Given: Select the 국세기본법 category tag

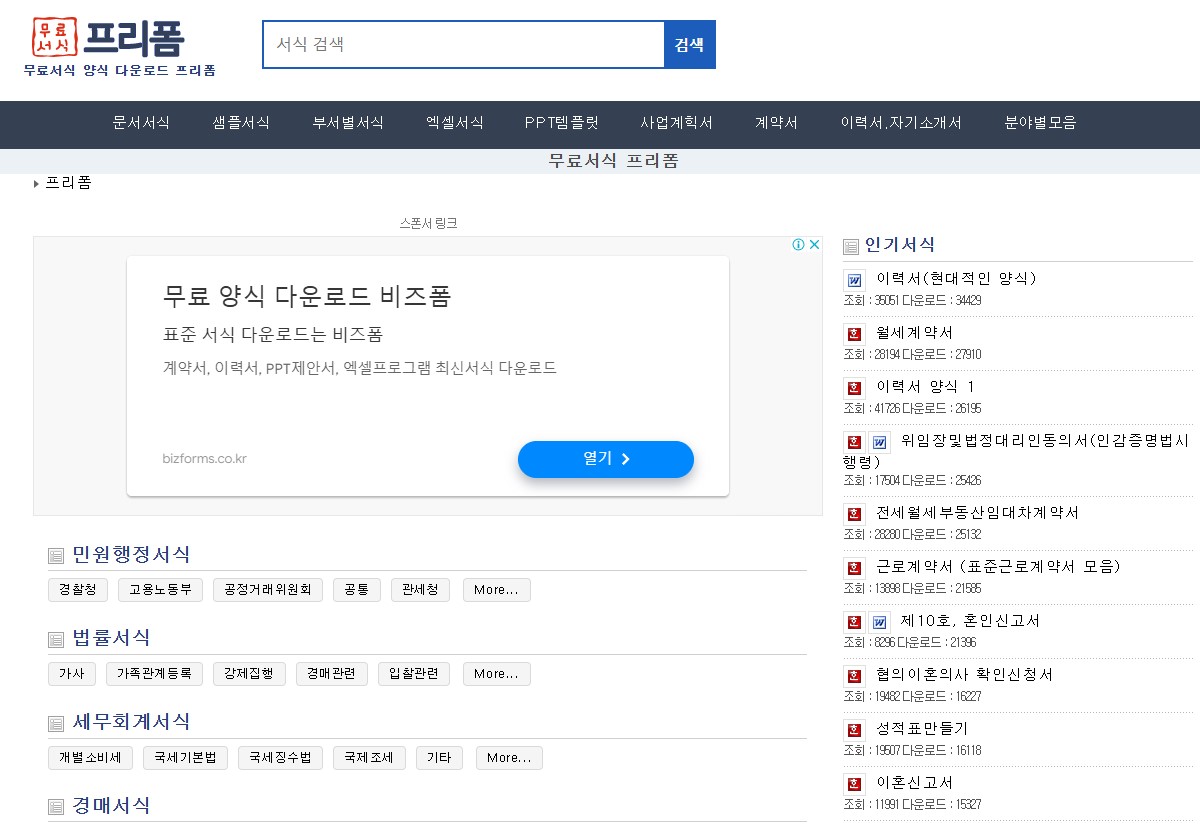Looking at the screenshot, I should 186,758.
